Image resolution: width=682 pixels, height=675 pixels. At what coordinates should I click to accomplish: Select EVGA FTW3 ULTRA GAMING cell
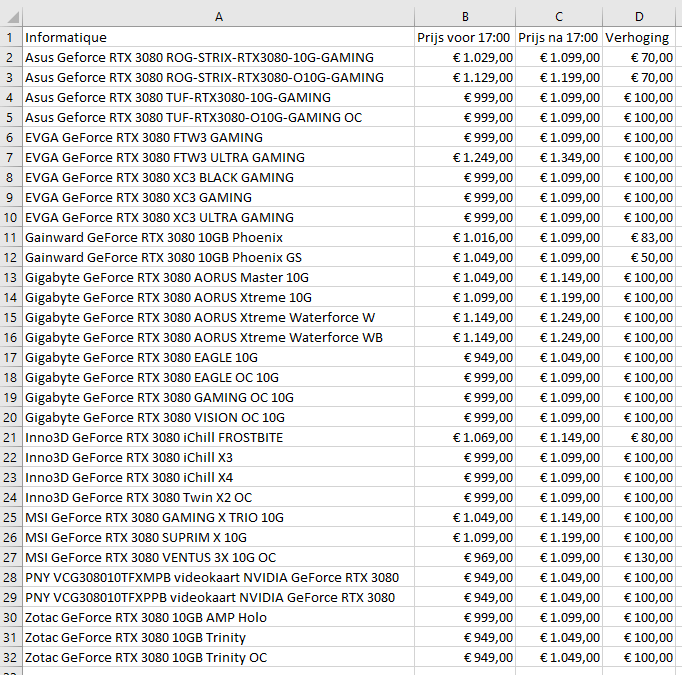tap(219, 157)
